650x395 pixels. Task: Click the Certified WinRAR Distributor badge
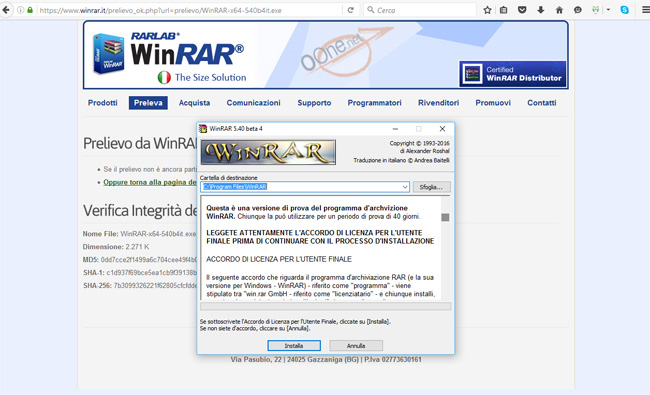pos(512,74)
